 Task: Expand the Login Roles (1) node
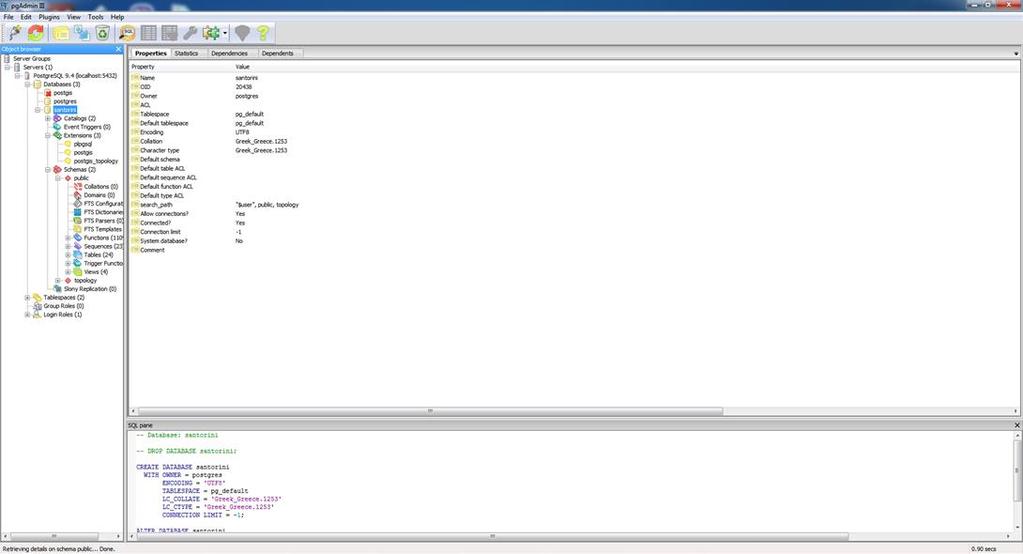(27, 315)
